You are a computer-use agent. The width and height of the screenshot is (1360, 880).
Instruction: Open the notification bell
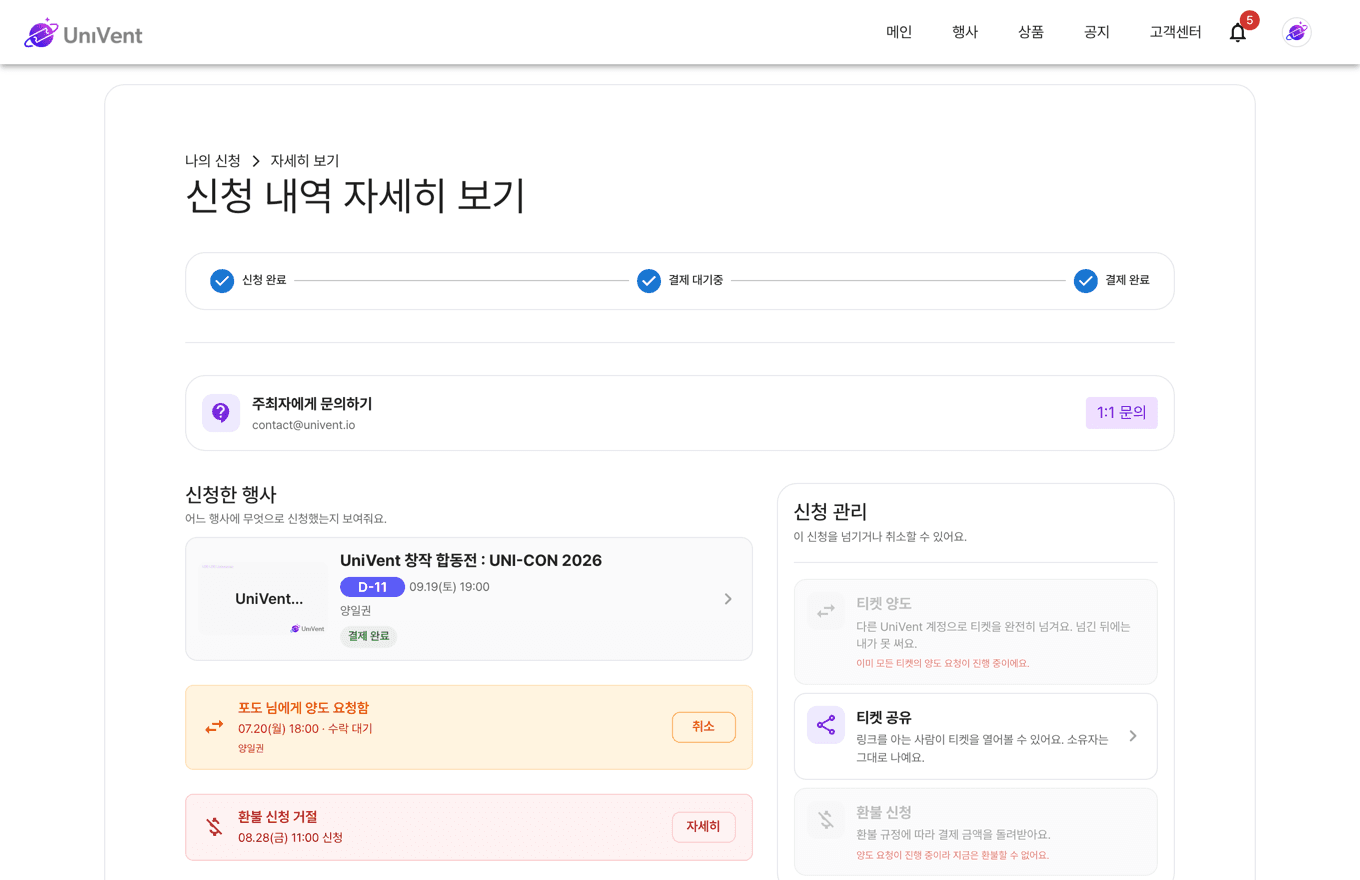tap(1238, 33)
